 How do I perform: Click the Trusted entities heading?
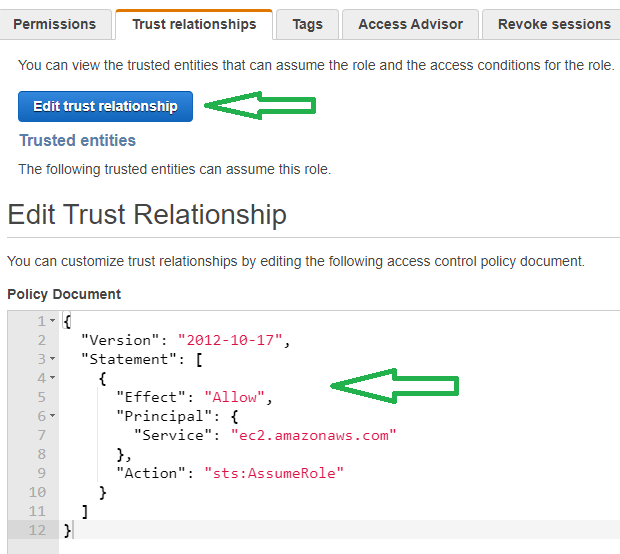pyautogui.click(x=77, y=141)
